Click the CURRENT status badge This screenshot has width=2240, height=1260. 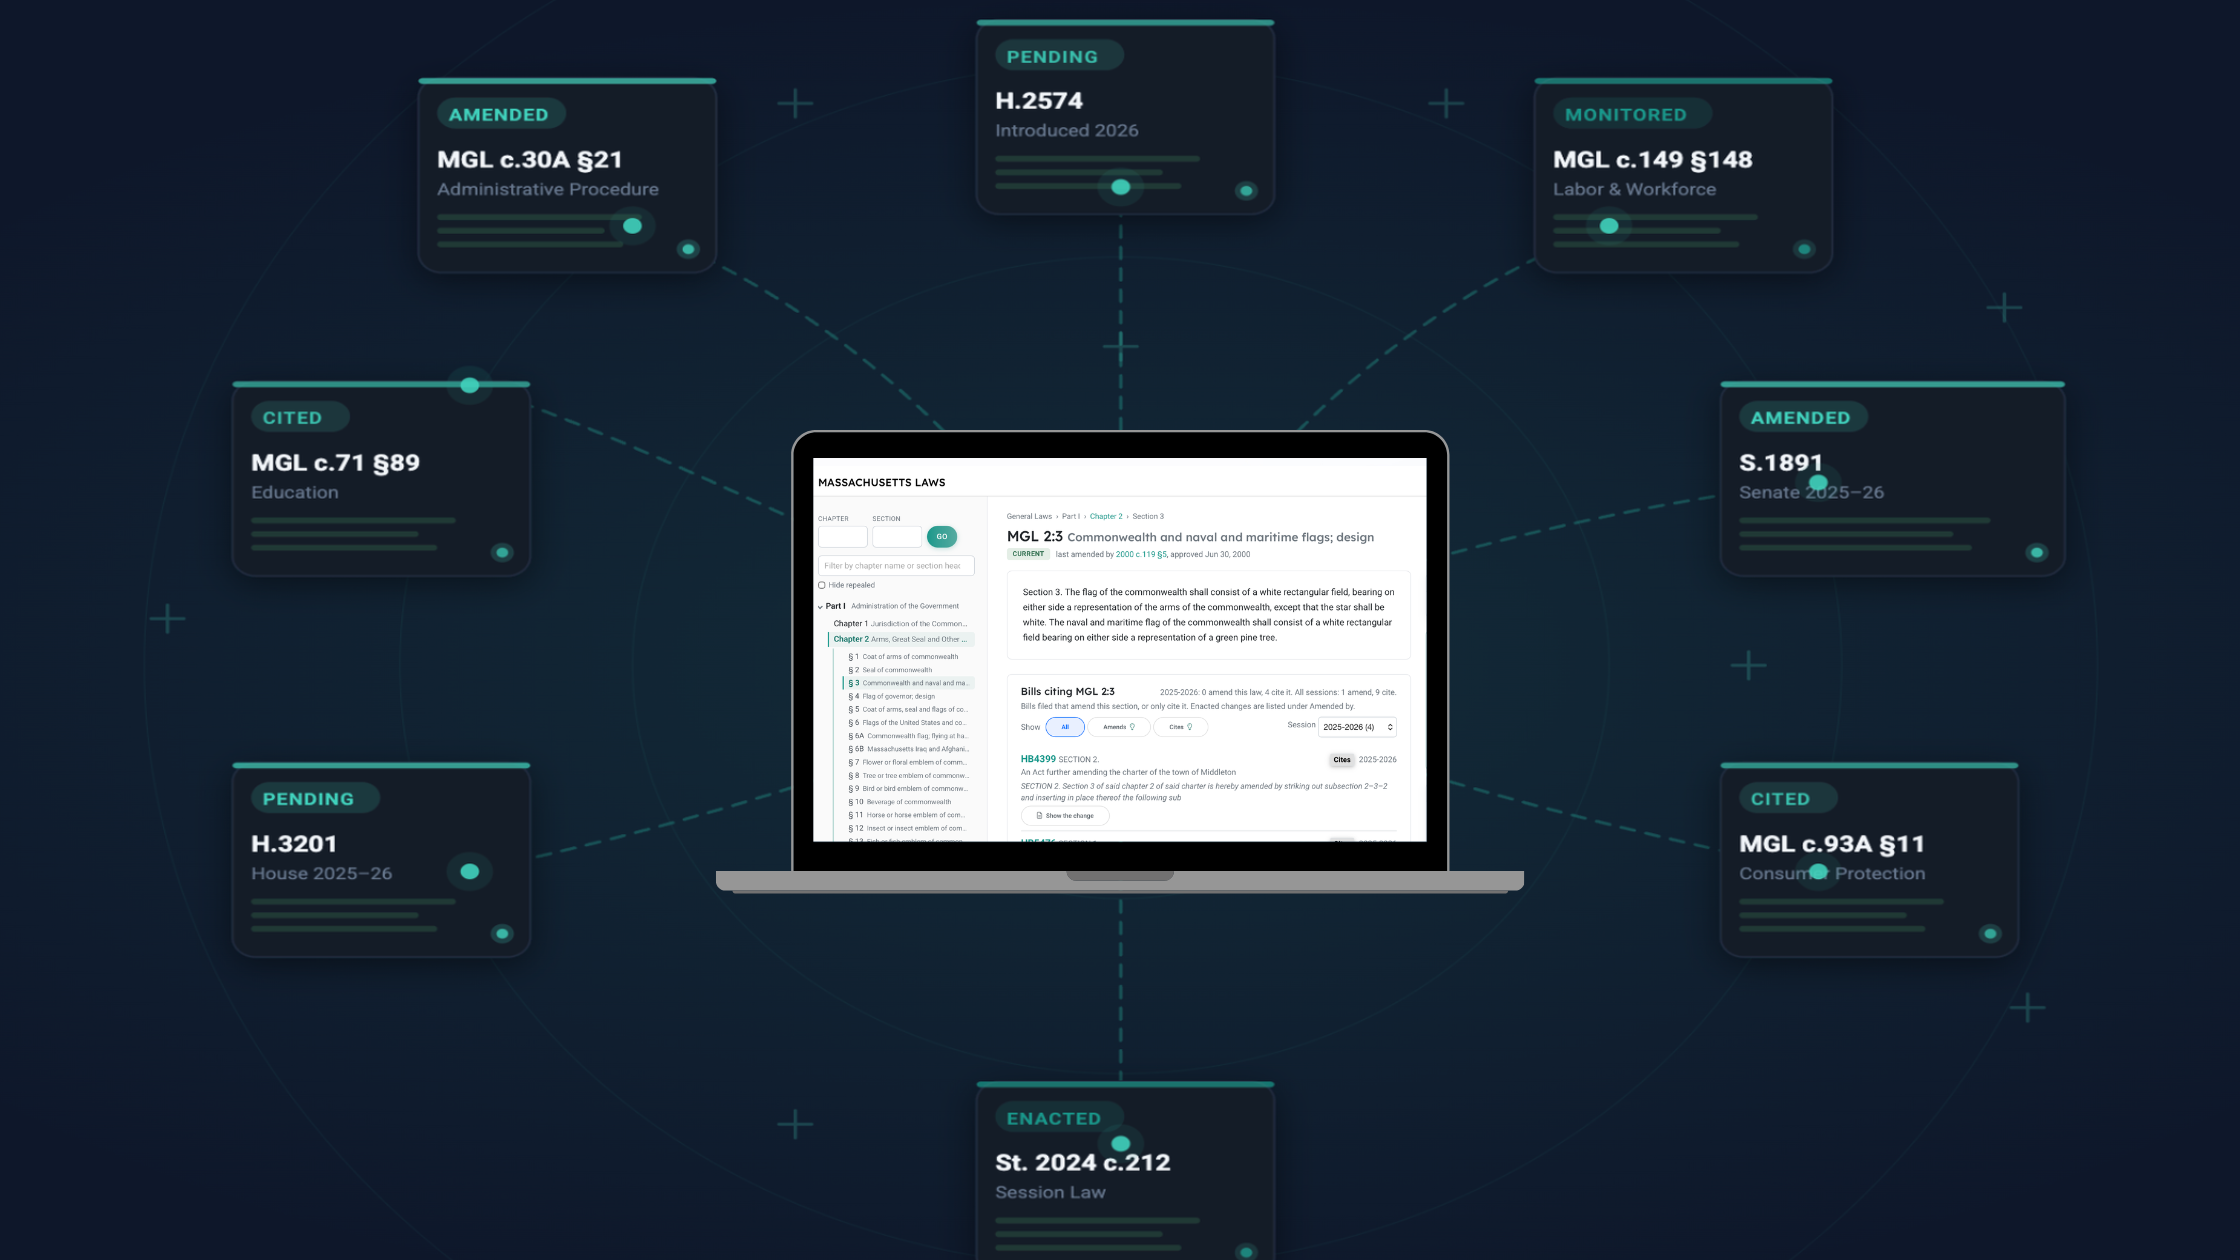point(1028,554)
